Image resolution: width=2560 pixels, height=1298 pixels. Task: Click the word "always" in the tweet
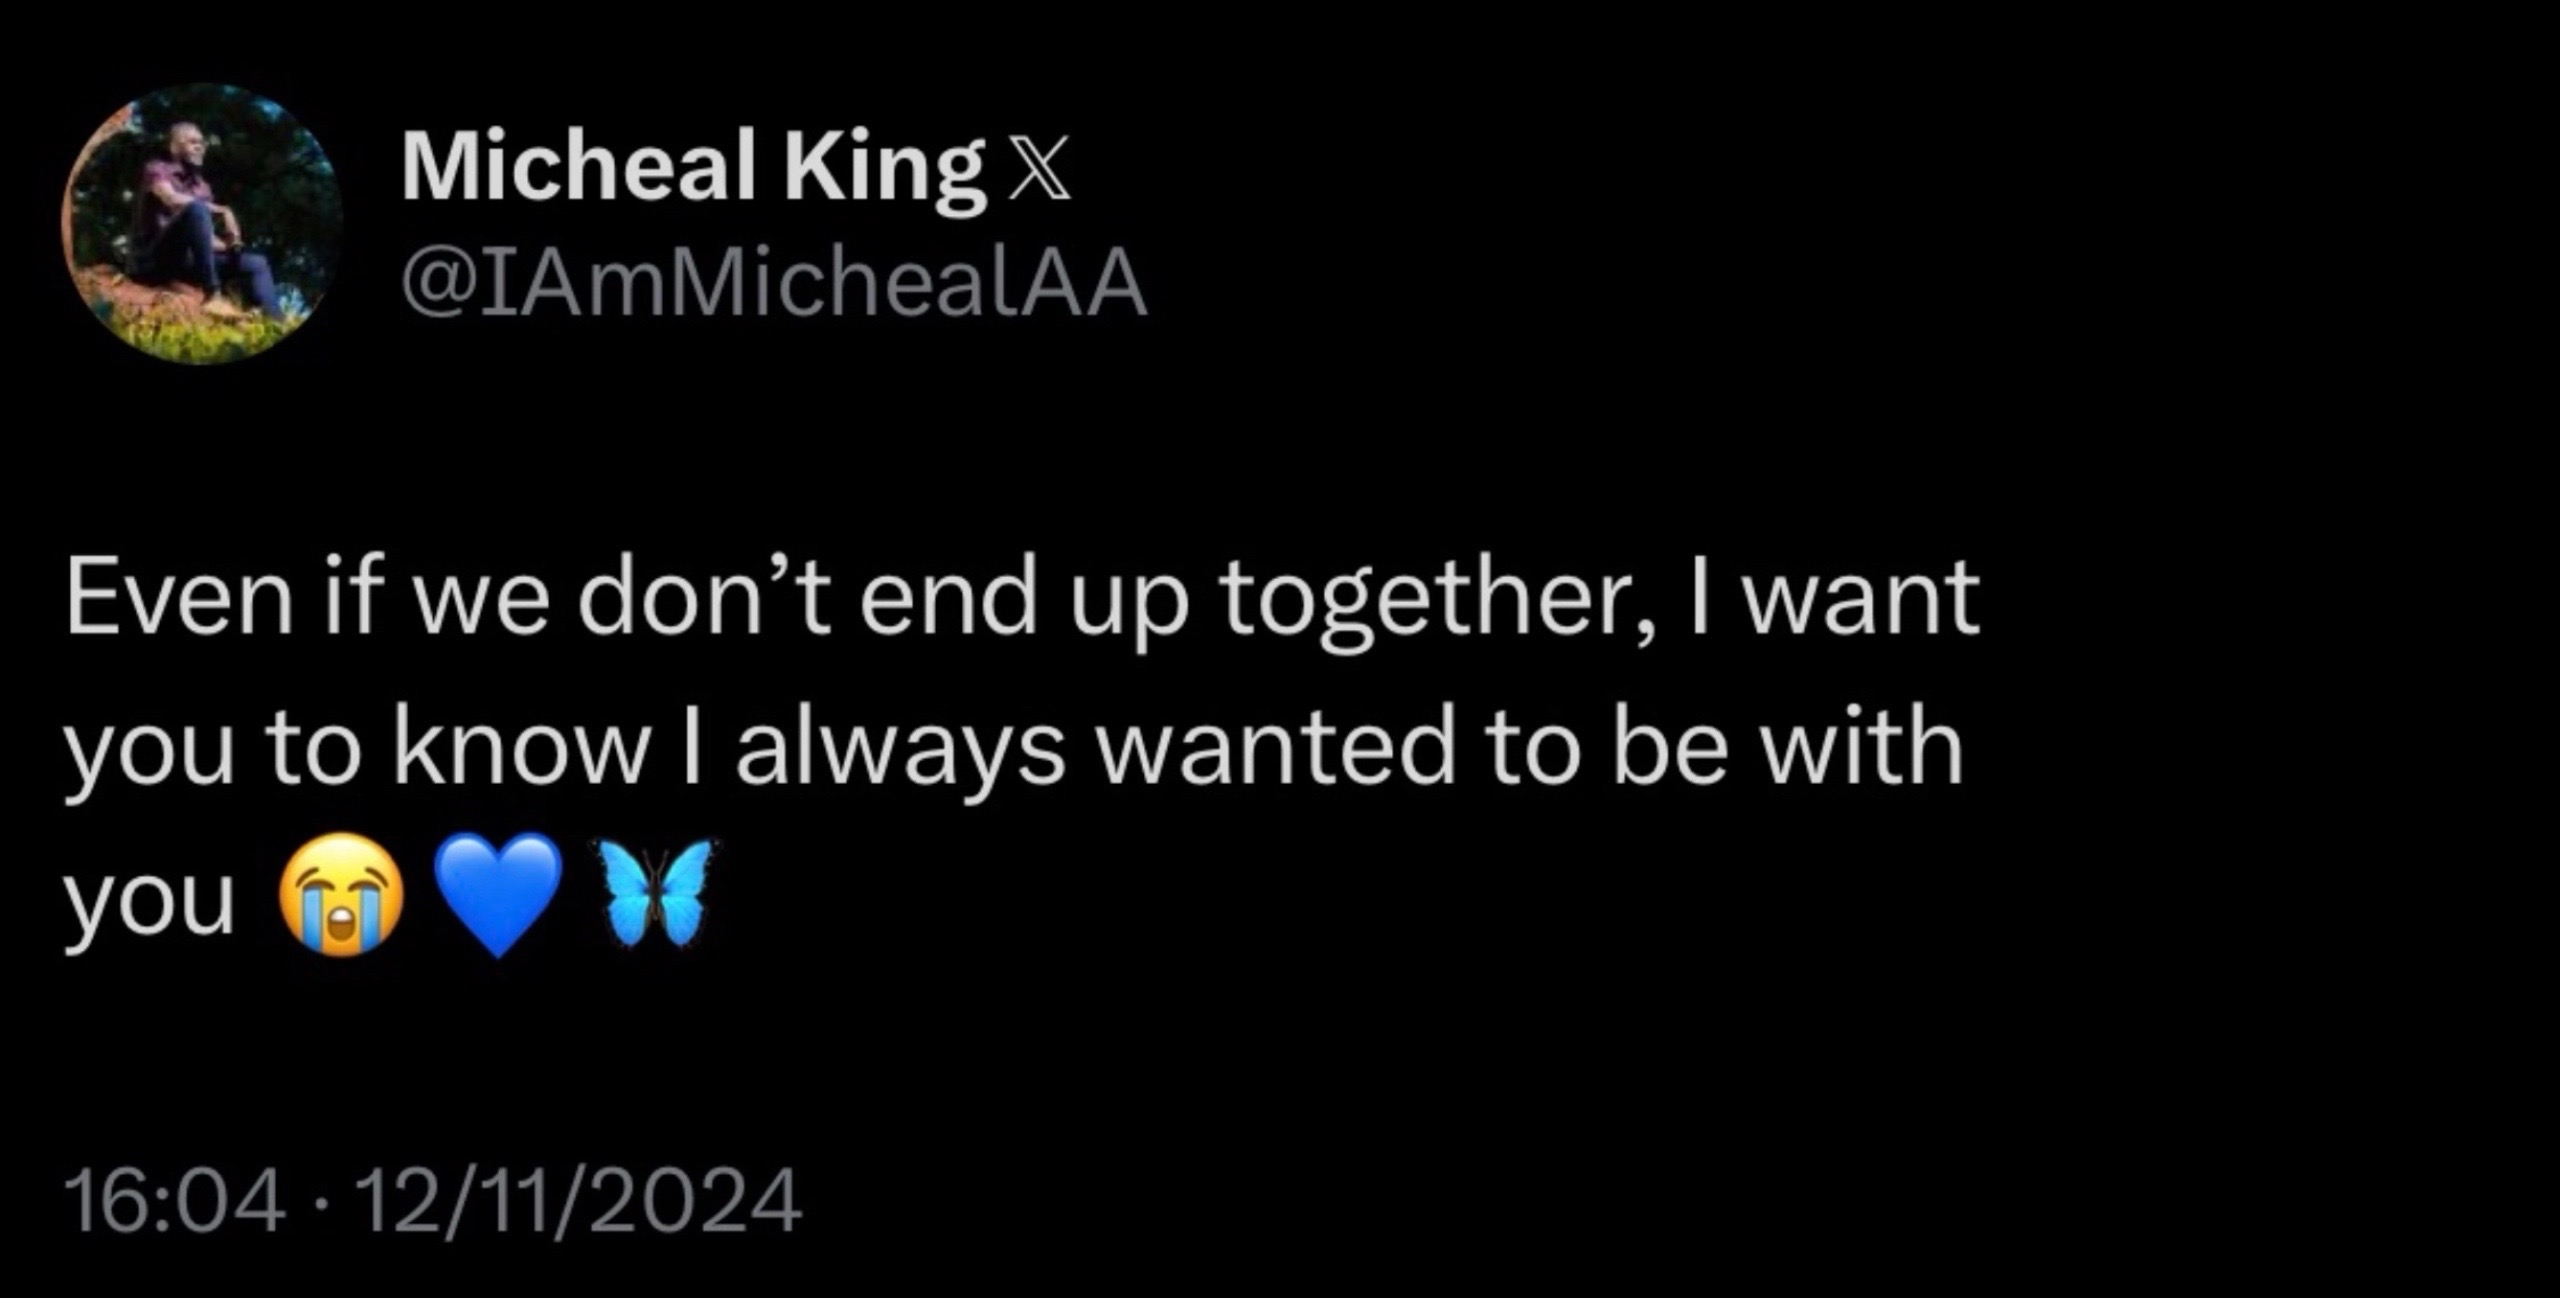[x=900, y=750]
